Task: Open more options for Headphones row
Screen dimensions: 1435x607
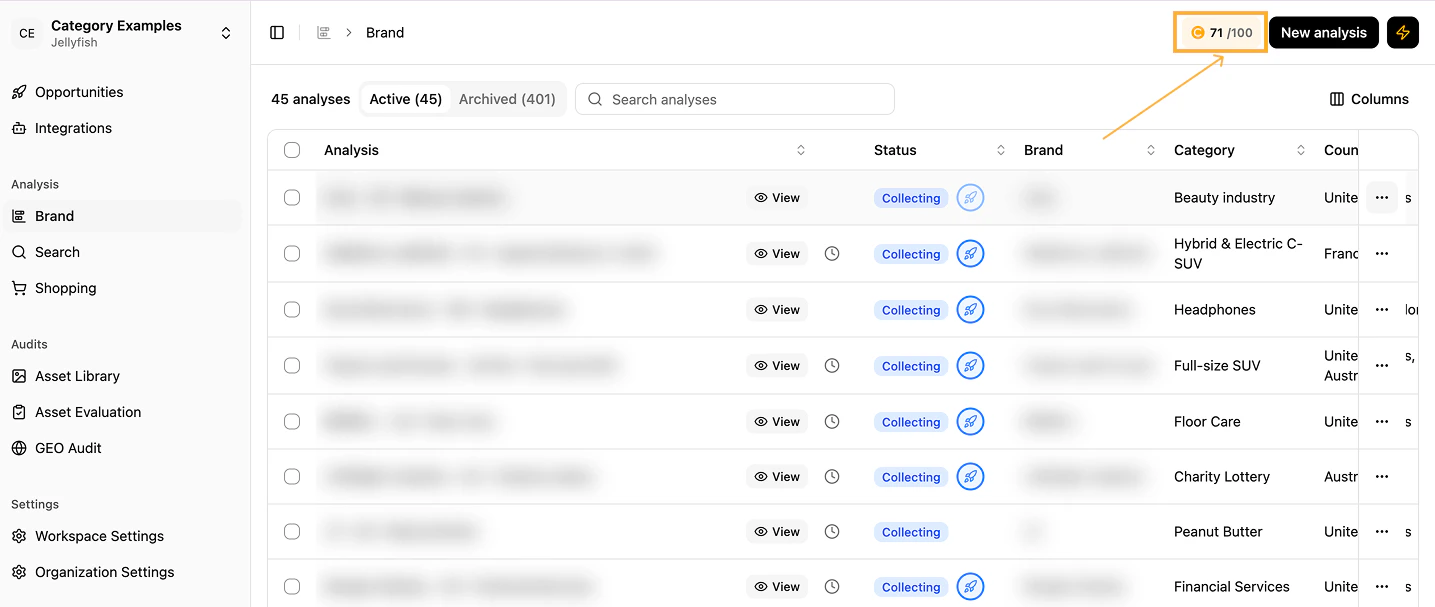Action: 1382,310
